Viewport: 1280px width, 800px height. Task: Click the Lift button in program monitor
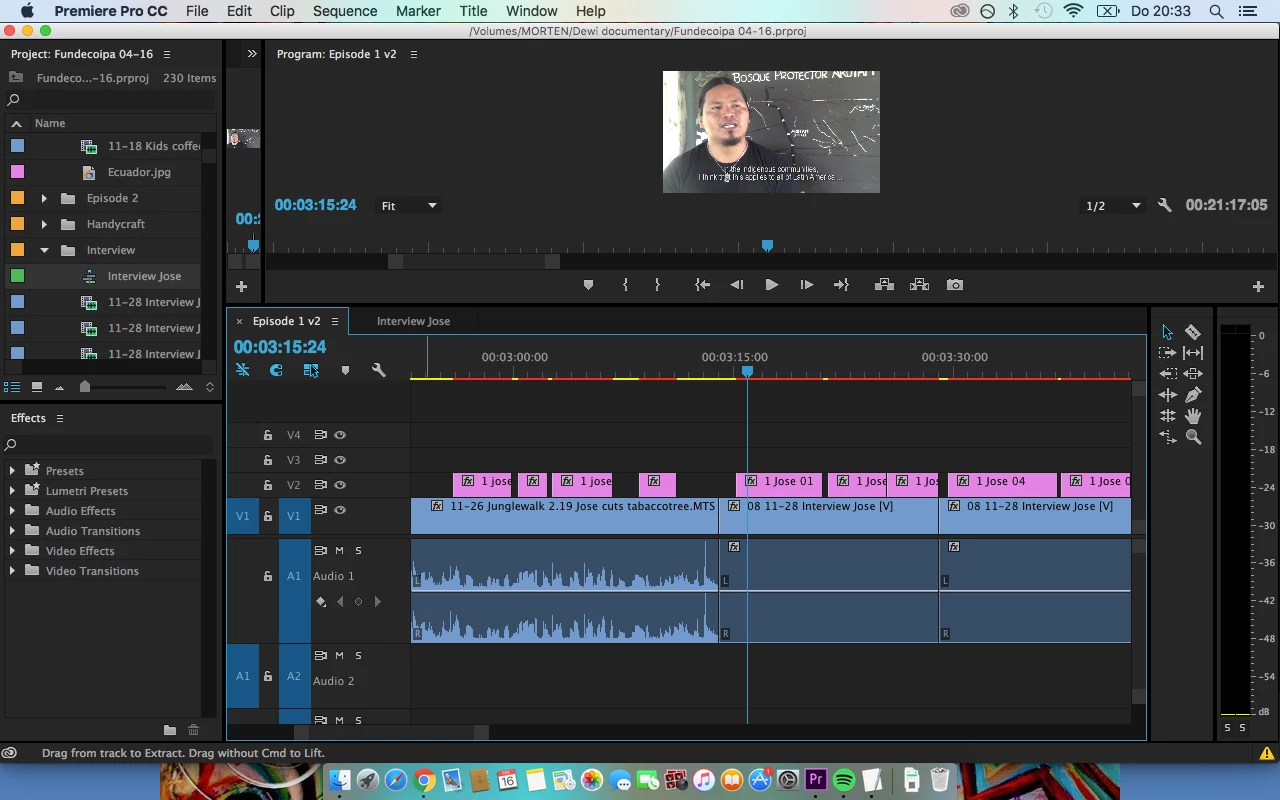point(884,285)
